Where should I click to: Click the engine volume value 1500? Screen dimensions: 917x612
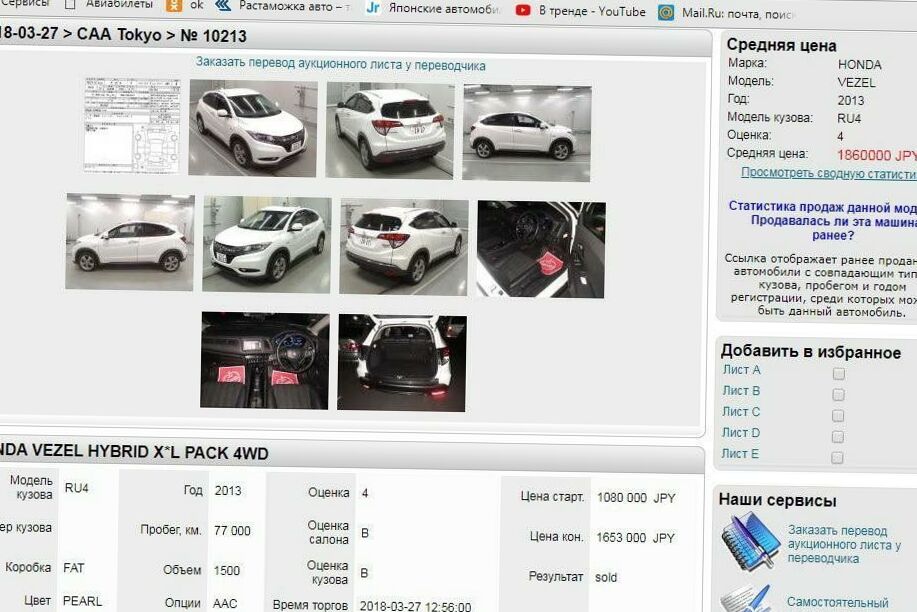click(227, 570)
